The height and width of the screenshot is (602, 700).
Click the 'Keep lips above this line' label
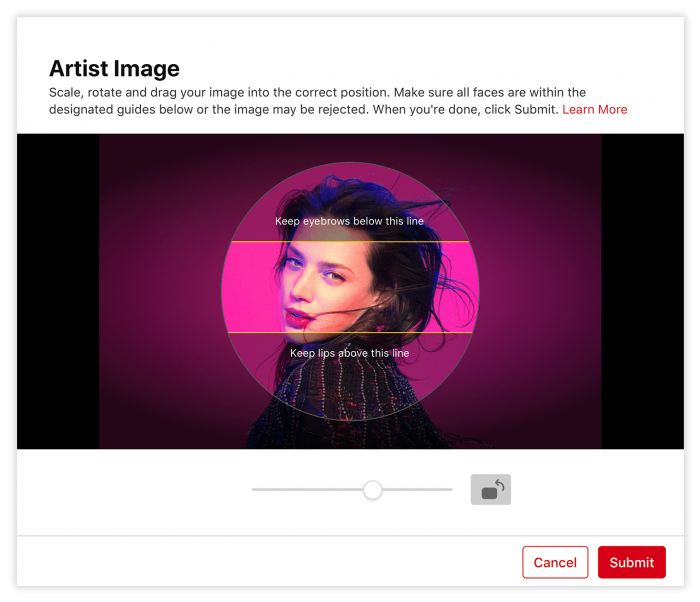click(349, 353)
